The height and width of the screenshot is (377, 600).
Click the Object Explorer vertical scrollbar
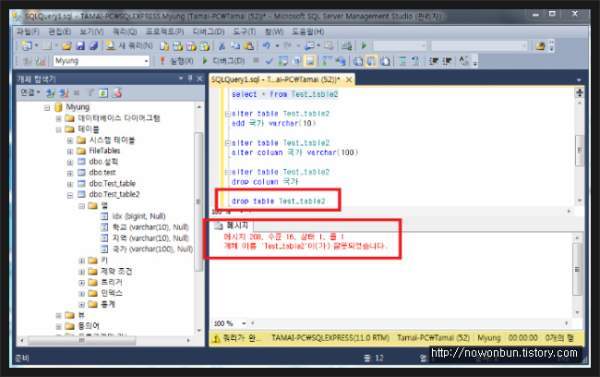199,202
